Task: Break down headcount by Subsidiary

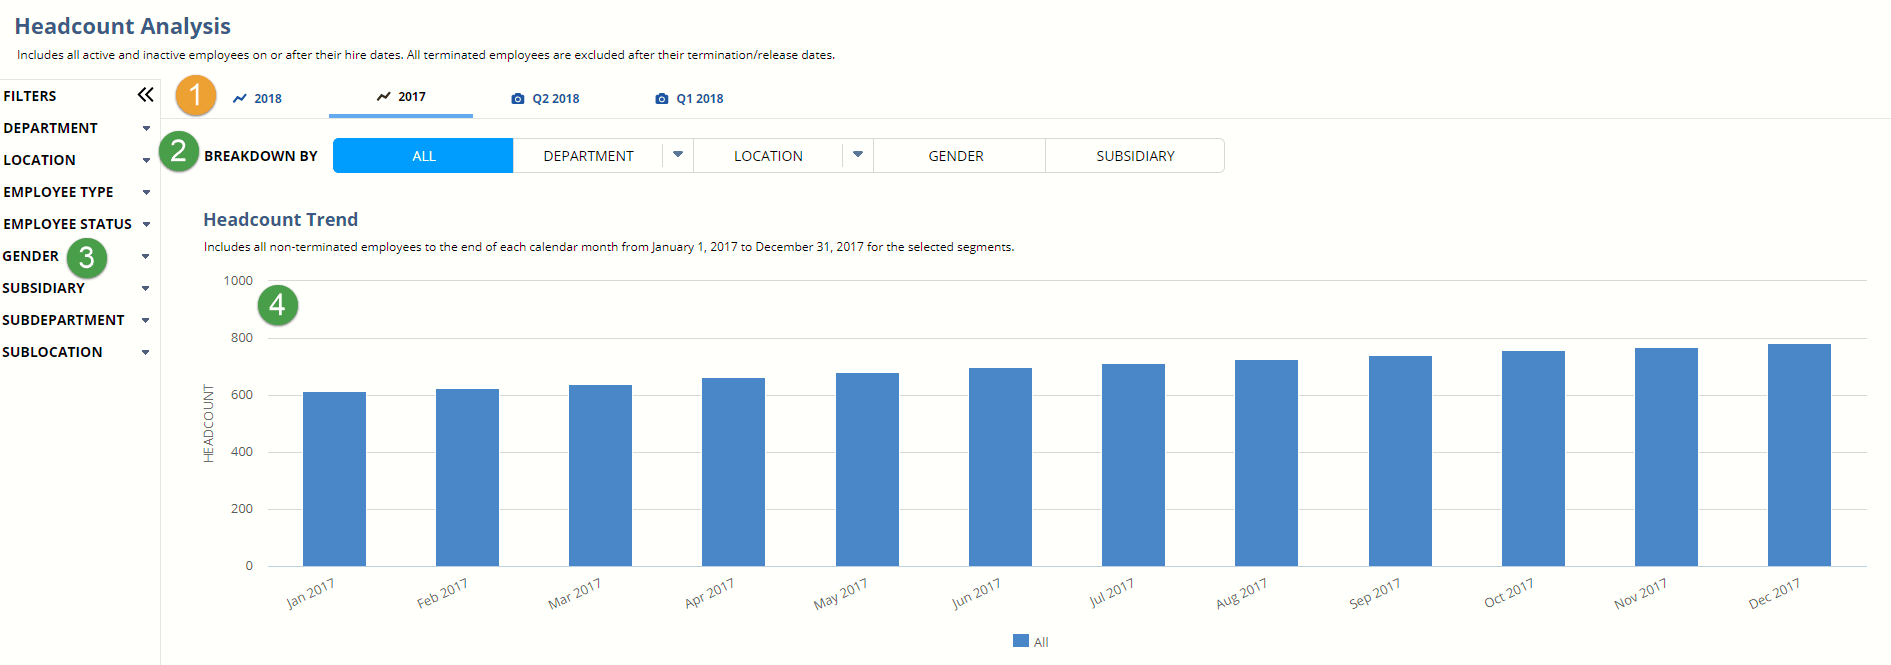Action: pos(1135,156)
